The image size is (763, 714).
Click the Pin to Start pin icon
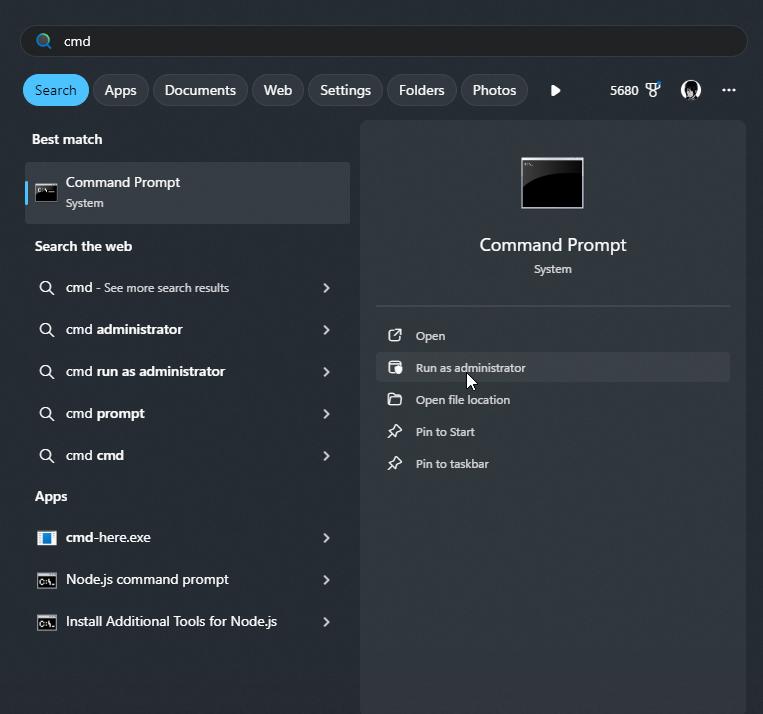[395, 431]
